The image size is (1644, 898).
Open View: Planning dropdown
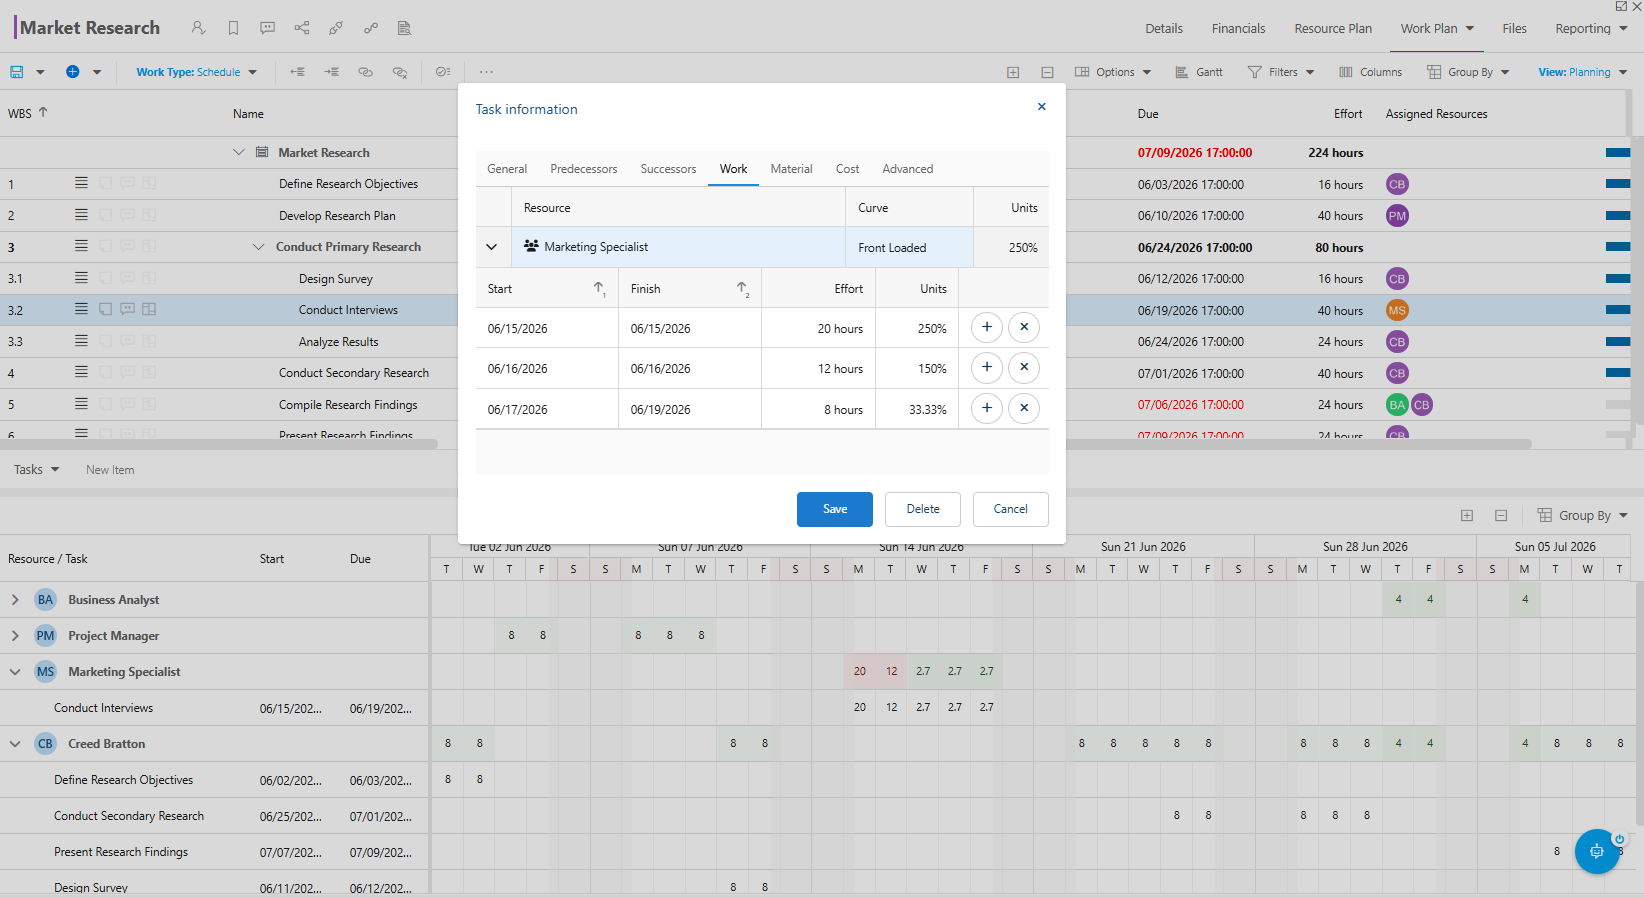[1583, 72]
